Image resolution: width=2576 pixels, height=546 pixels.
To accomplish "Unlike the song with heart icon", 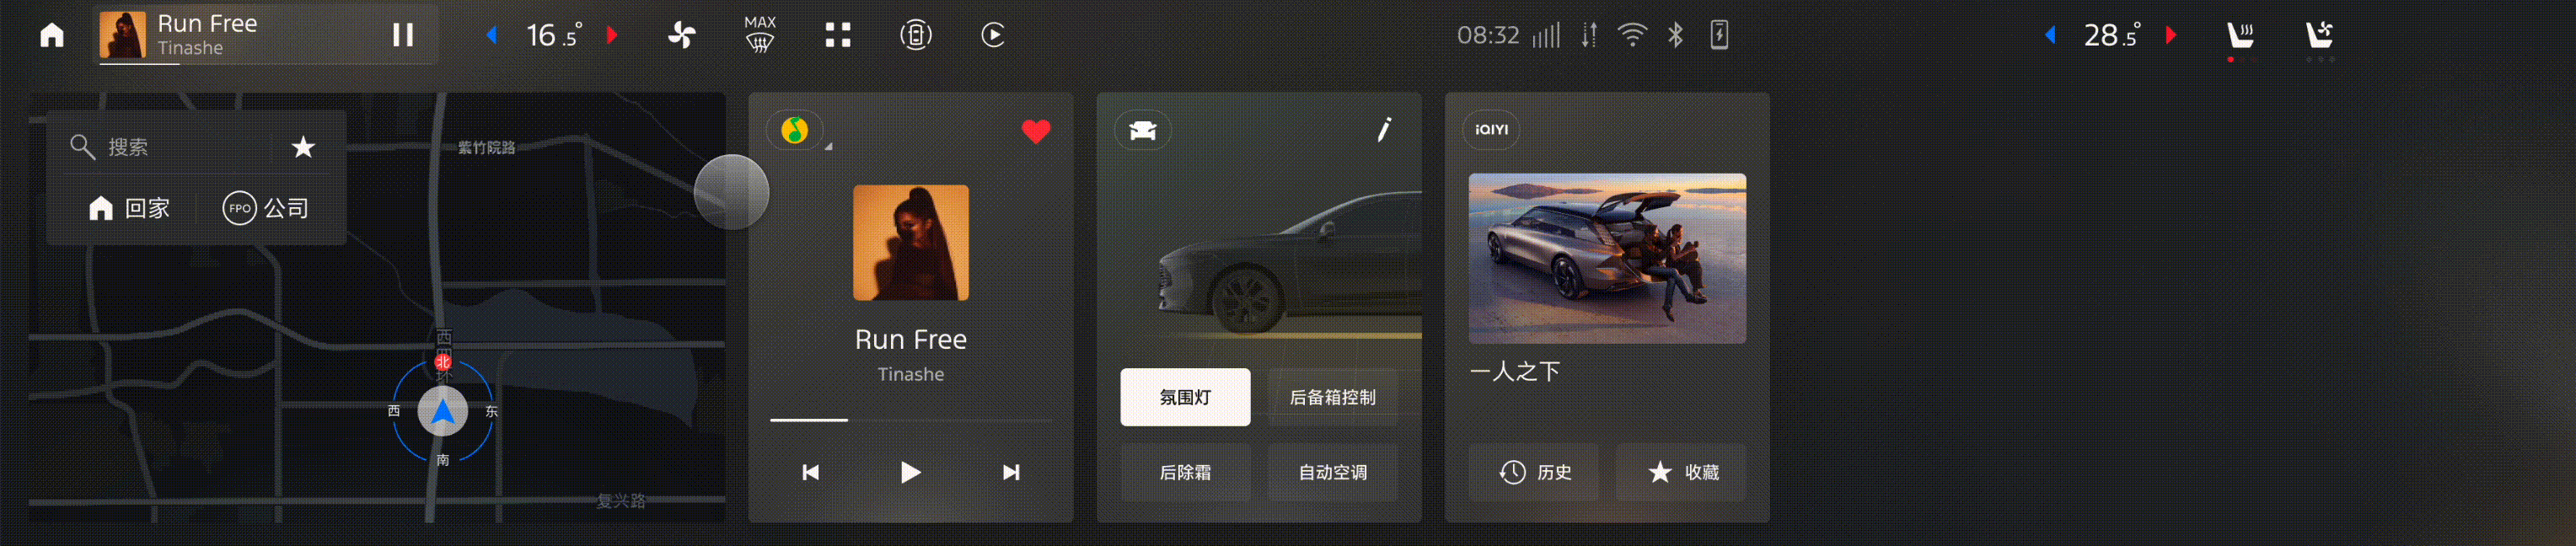I will click(x=1036, y=131).
